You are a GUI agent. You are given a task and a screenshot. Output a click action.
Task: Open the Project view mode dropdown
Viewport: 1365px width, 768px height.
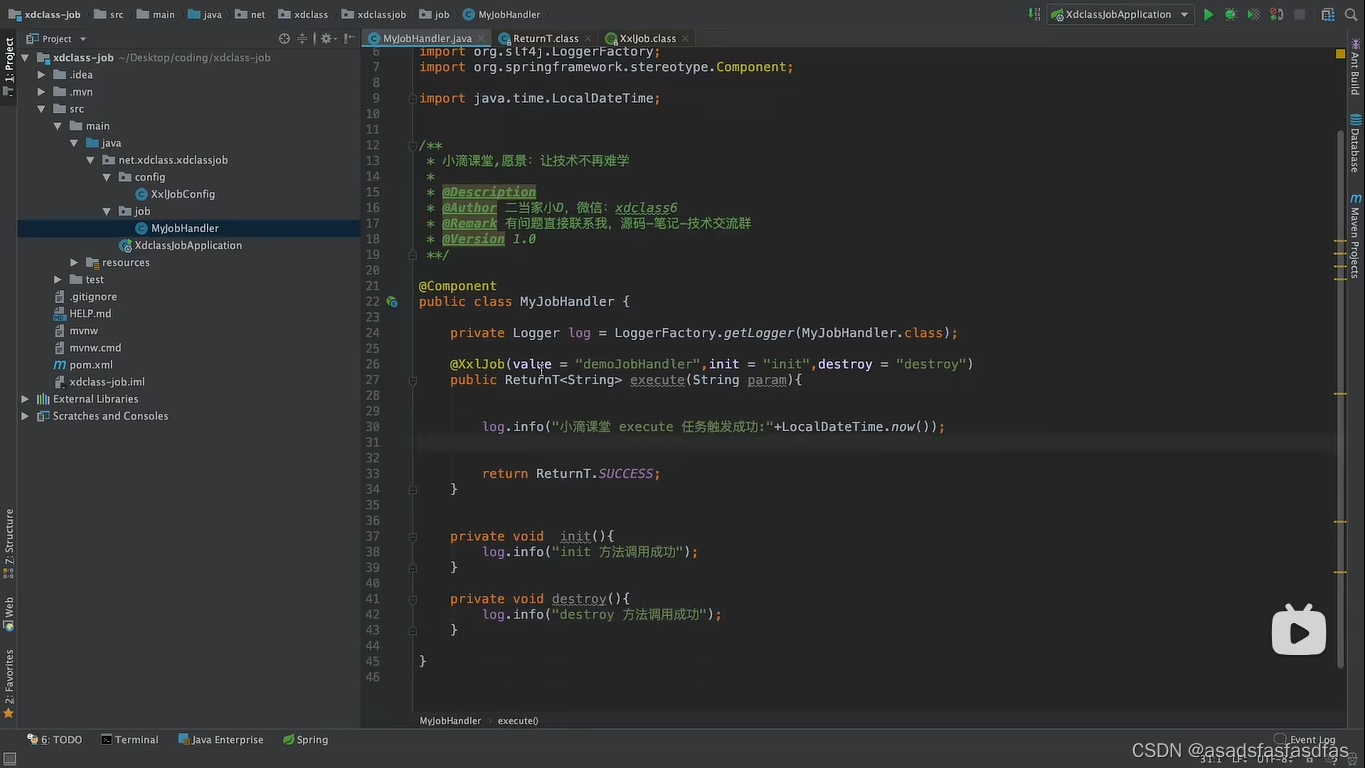coord(57,39)
